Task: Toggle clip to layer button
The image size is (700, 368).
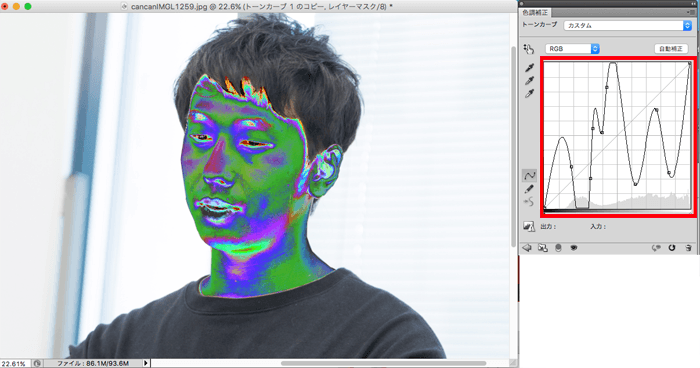Action: click(x=558, y=248)
